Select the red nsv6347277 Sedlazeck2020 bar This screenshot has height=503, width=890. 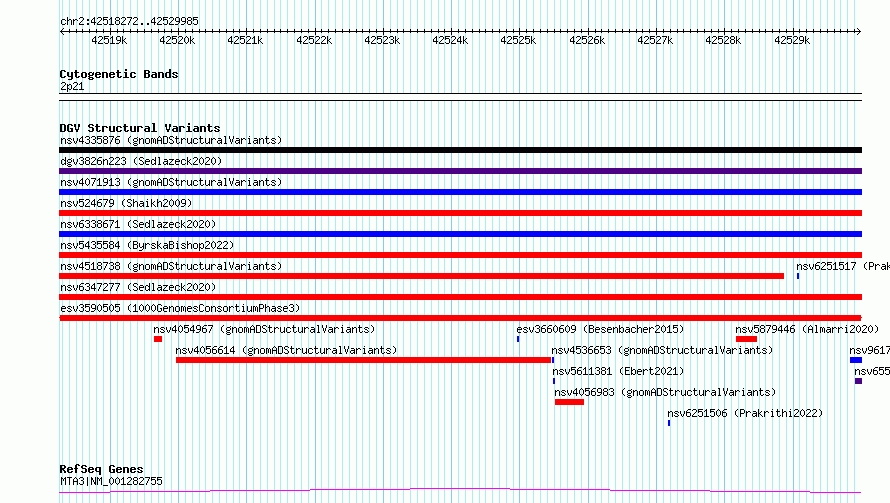pos(460,297)
